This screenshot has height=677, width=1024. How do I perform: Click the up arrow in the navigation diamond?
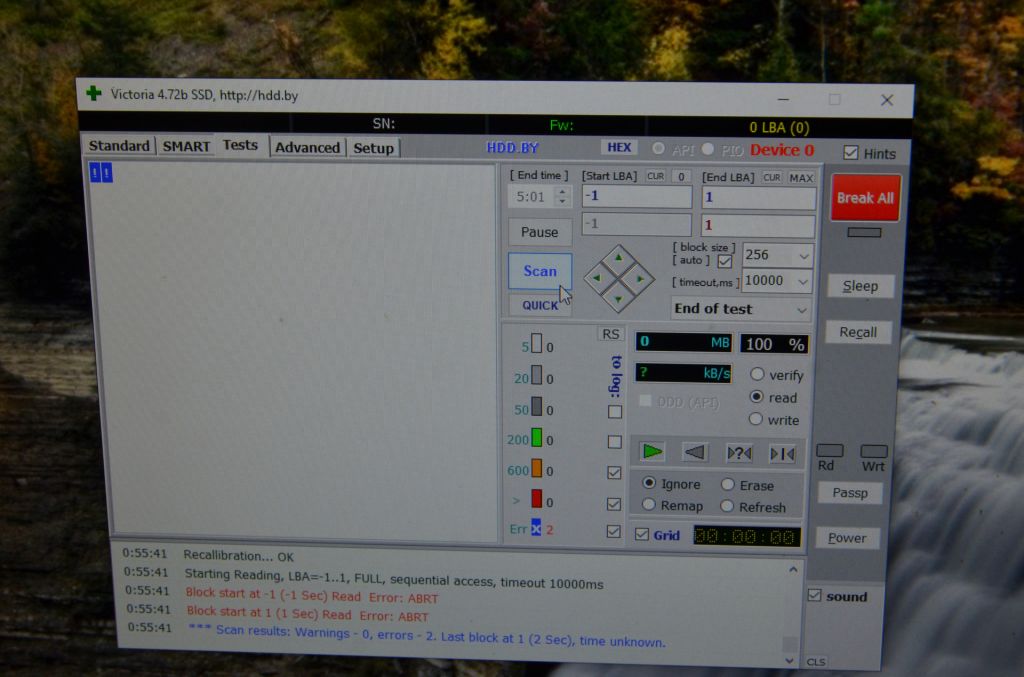pos(618,258)
